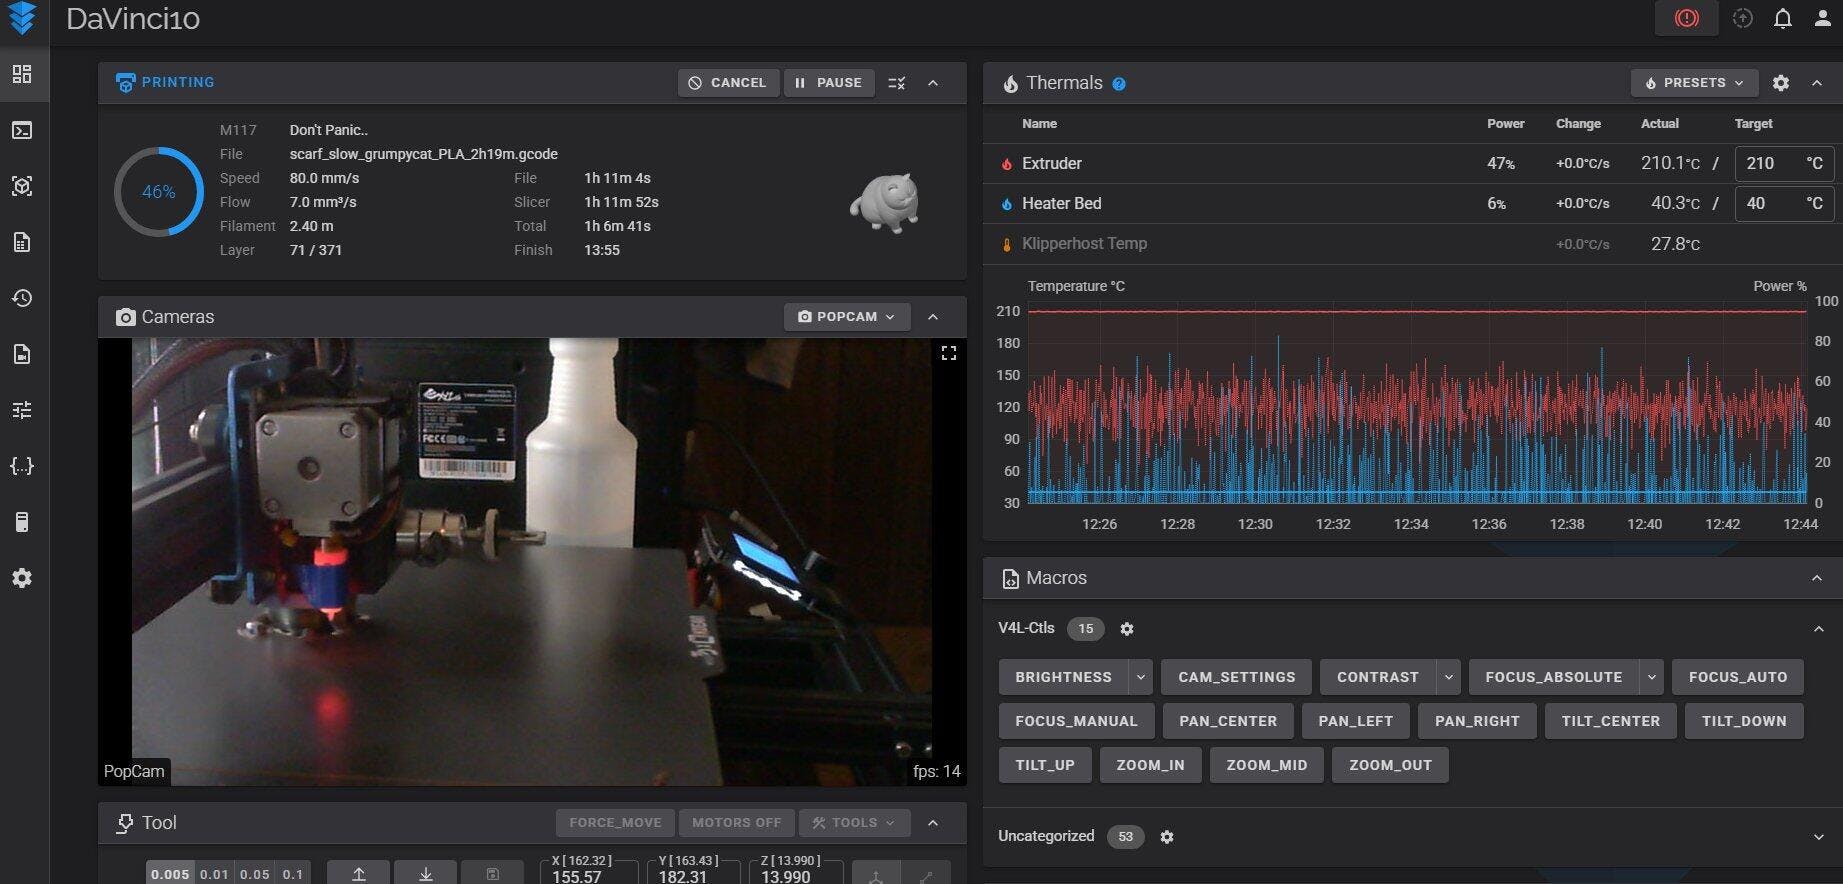Open the POPCAM camera selector
This screenshot has height=884, width=1843.
(846, 317)
